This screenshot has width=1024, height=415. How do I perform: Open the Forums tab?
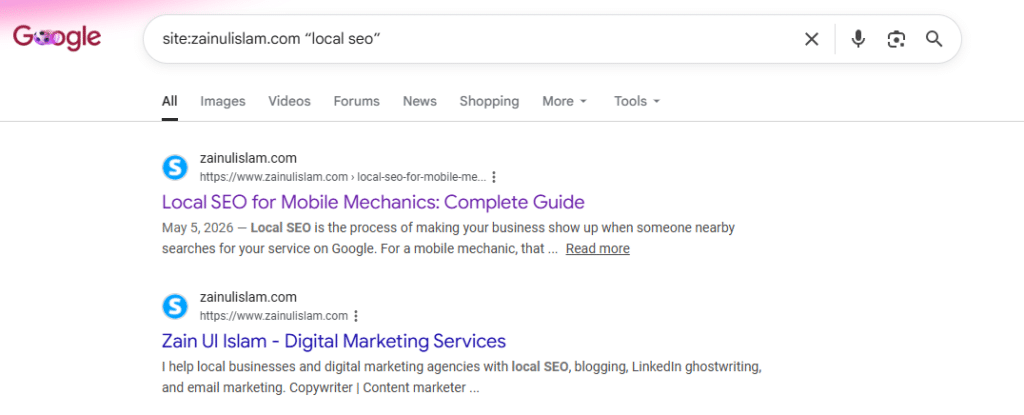(357, 101)
